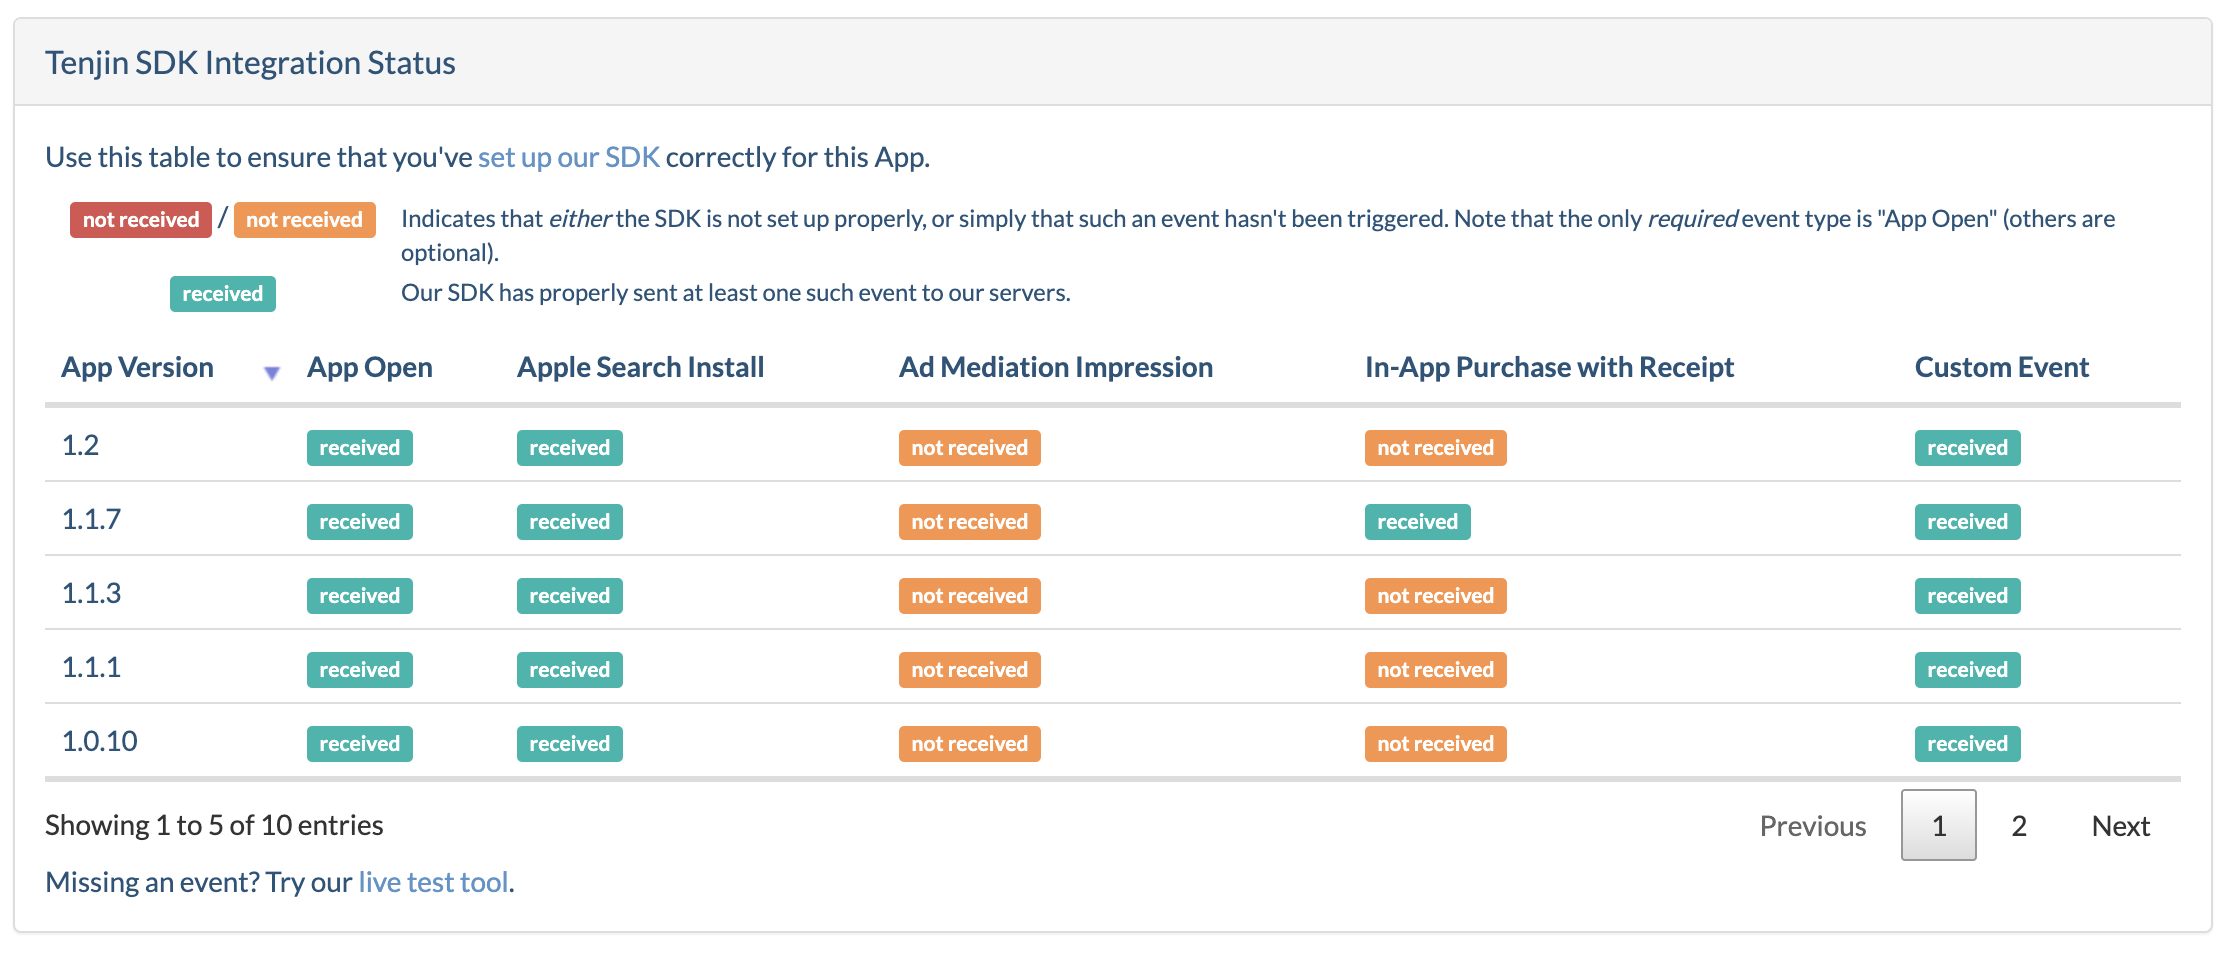This screenshot has width=2238, height=955.
Task: Click Ad Mediation not received badge for 1.2
Action: coord(970,448)
